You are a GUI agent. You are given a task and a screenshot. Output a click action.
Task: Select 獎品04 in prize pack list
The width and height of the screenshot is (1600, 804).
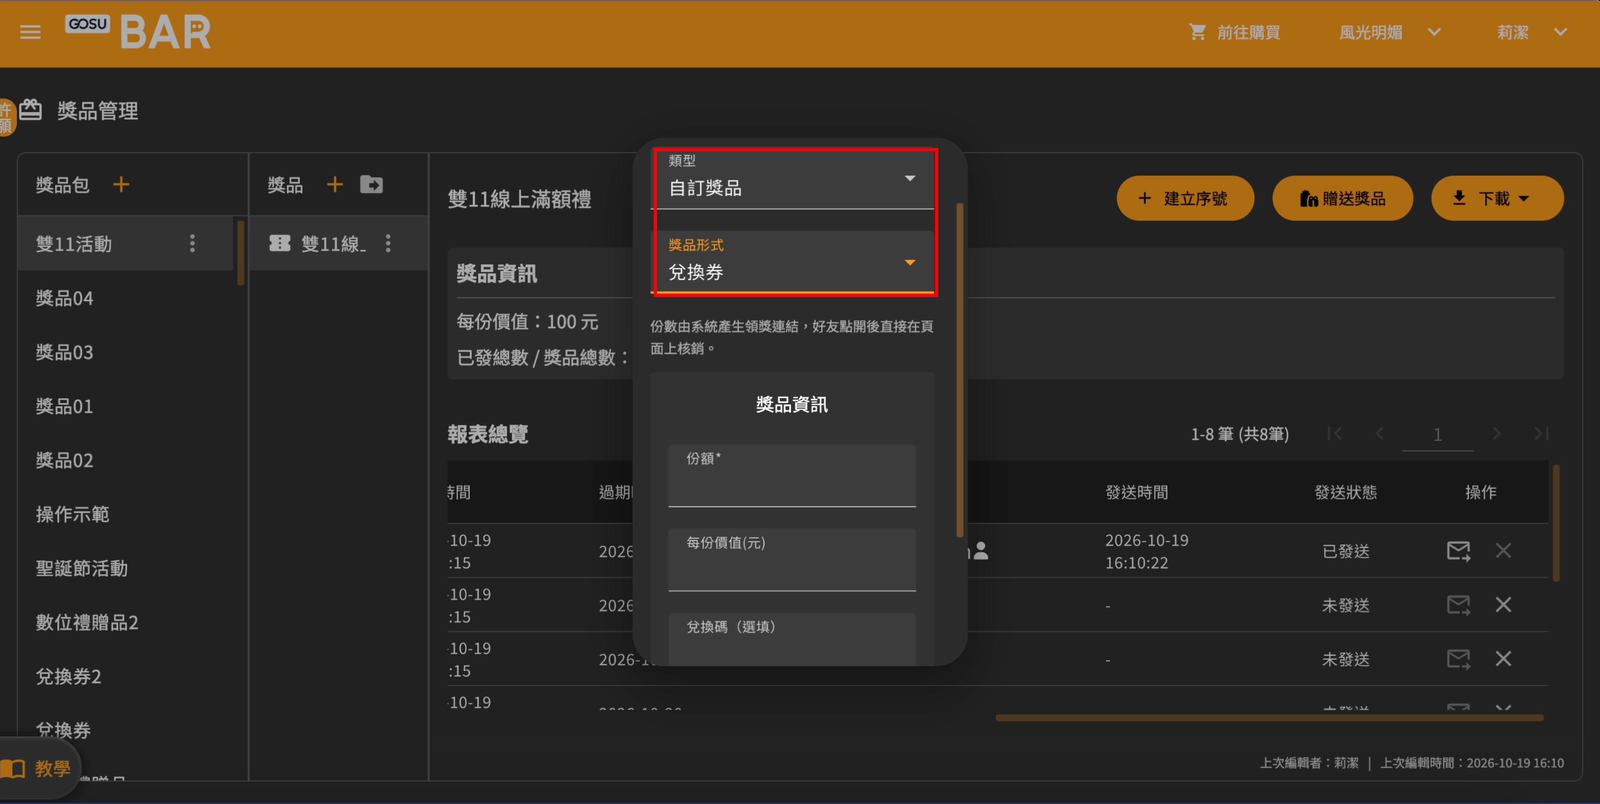[x=65, y=298]
